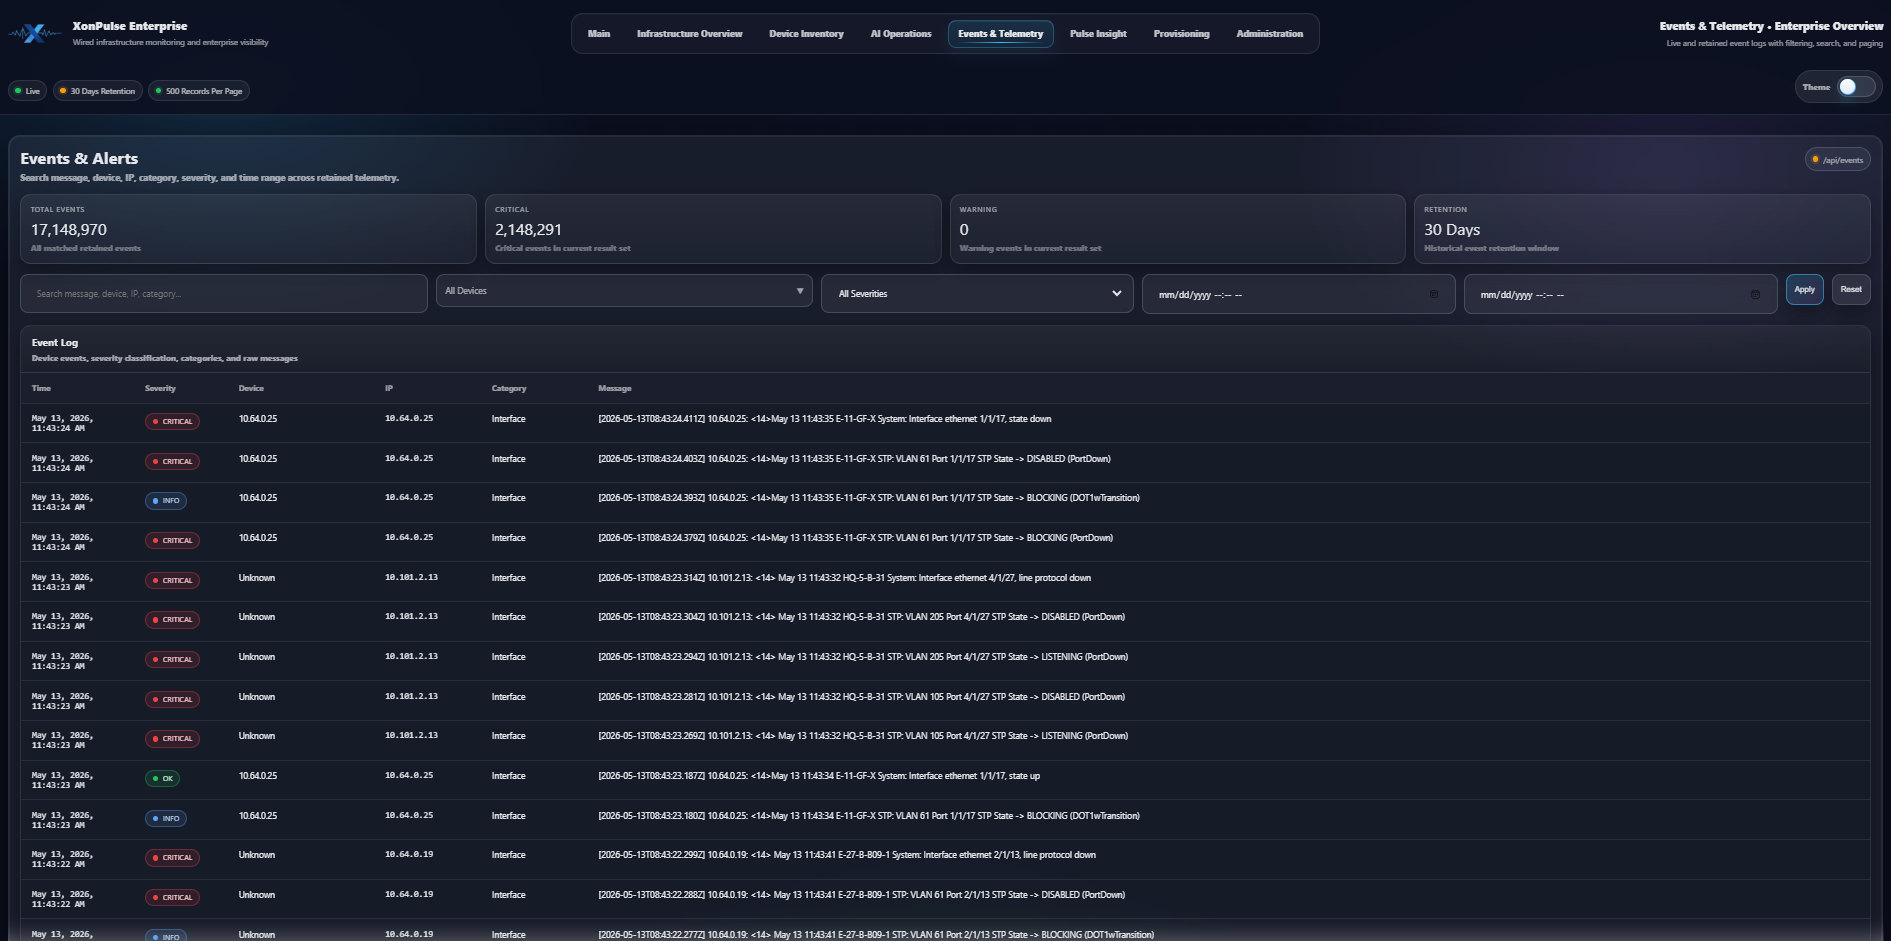Navigate to the Provisioning tab
Screen dimensions: 1891x941
click(1181, 34)
